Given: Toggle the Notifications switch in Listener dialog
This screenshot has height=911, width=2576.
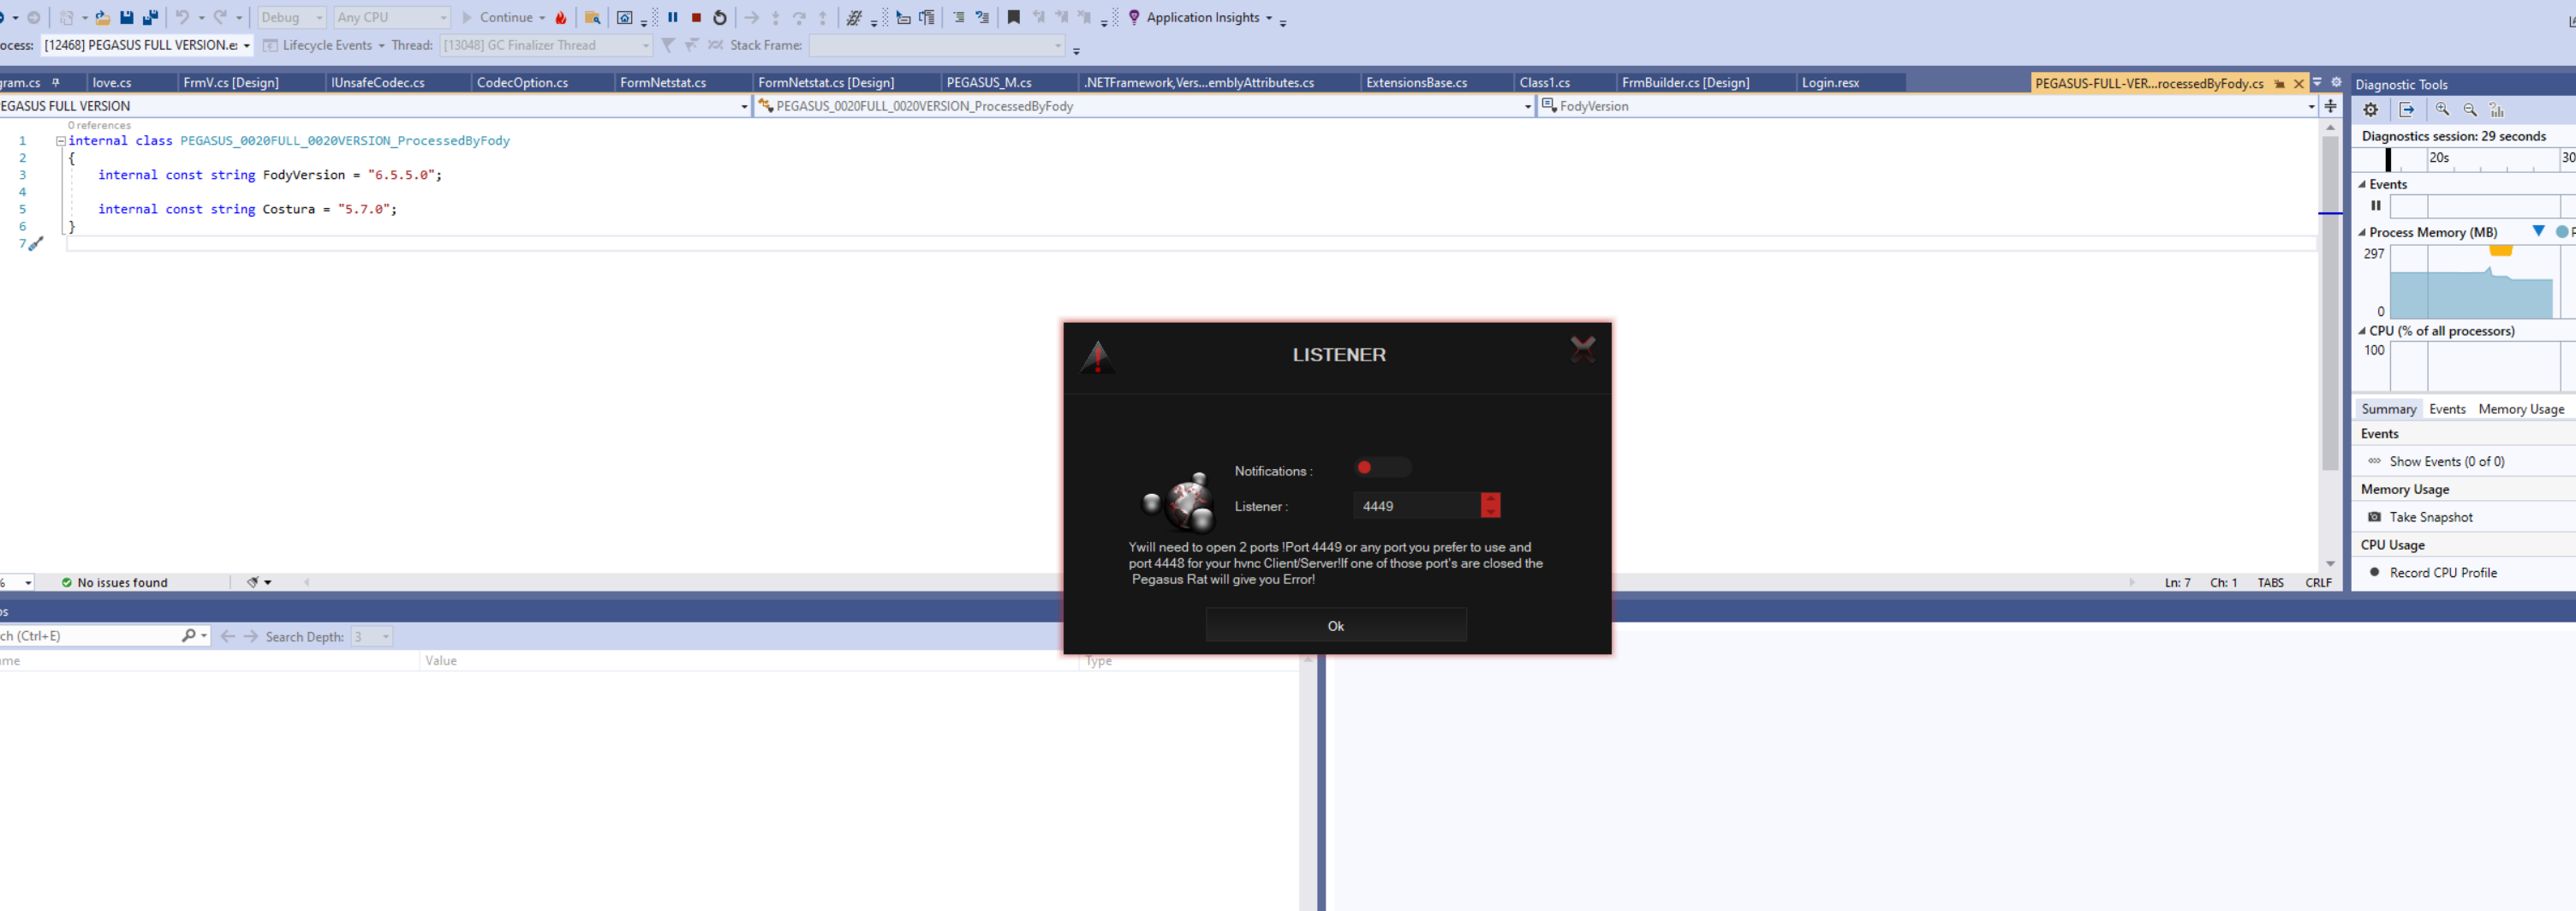Looking at the screenshot, I should click(1382, 468).
